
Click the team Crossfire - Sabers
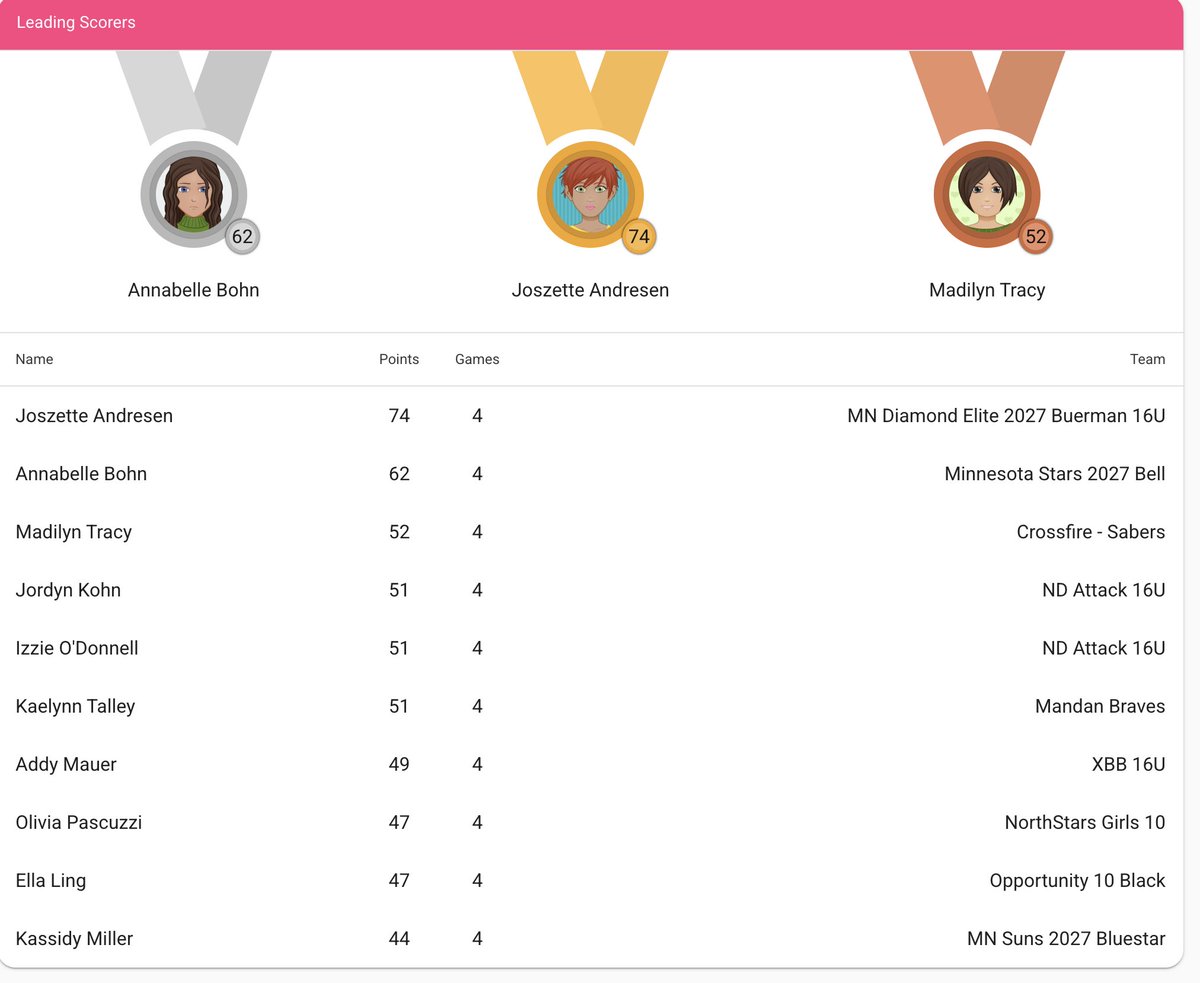[1091, 532]
